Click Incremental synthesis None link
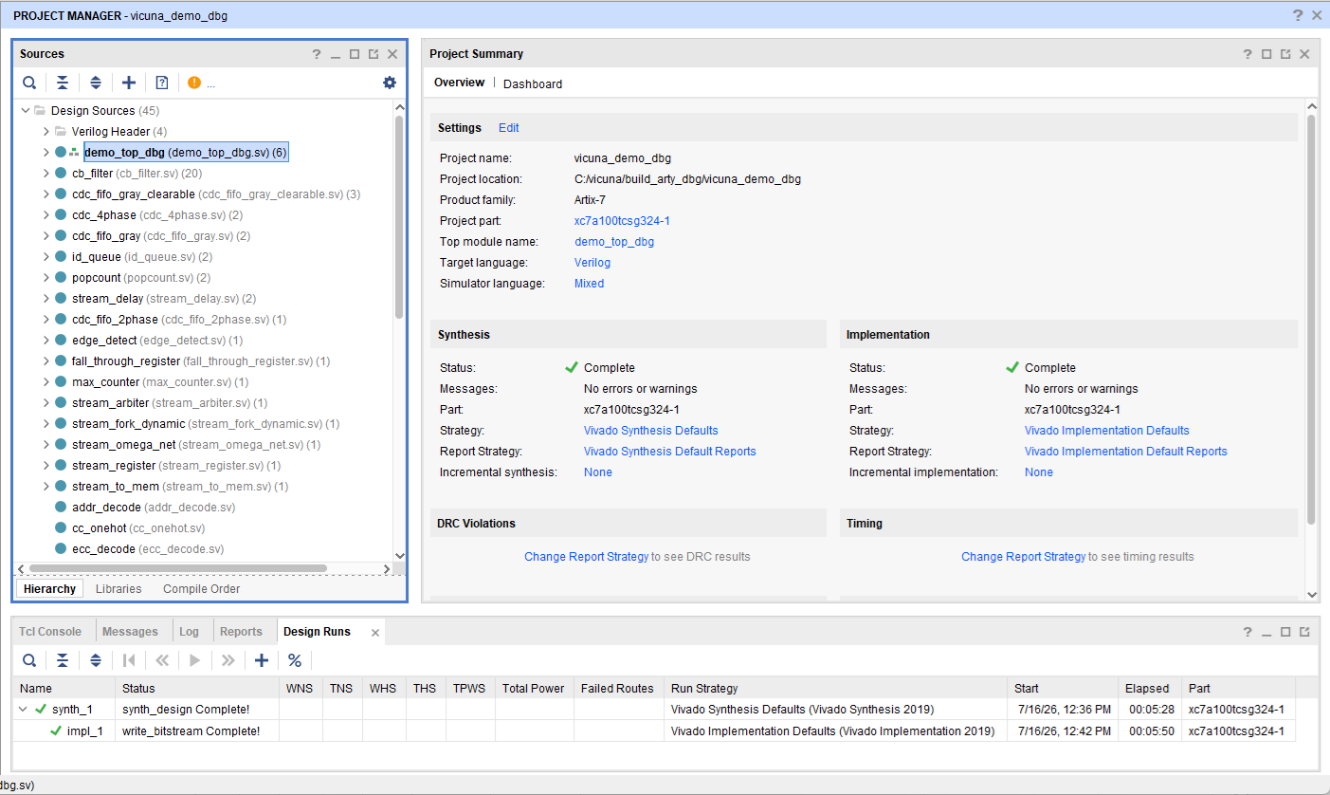 coord(598,473)
